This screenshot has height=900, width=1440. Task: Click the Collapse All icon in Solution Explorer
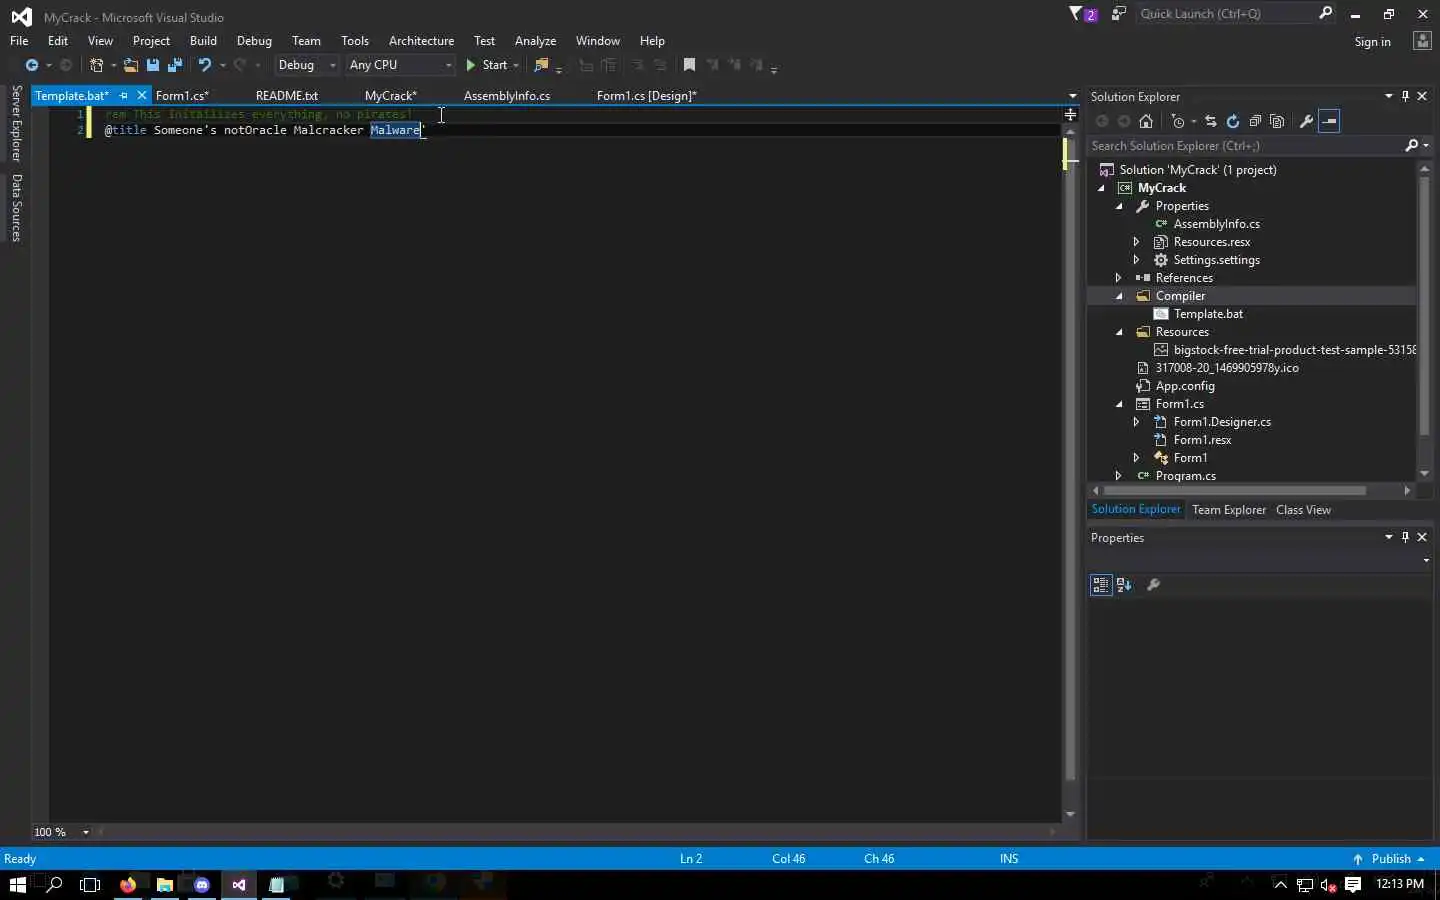click(1255, 121)
